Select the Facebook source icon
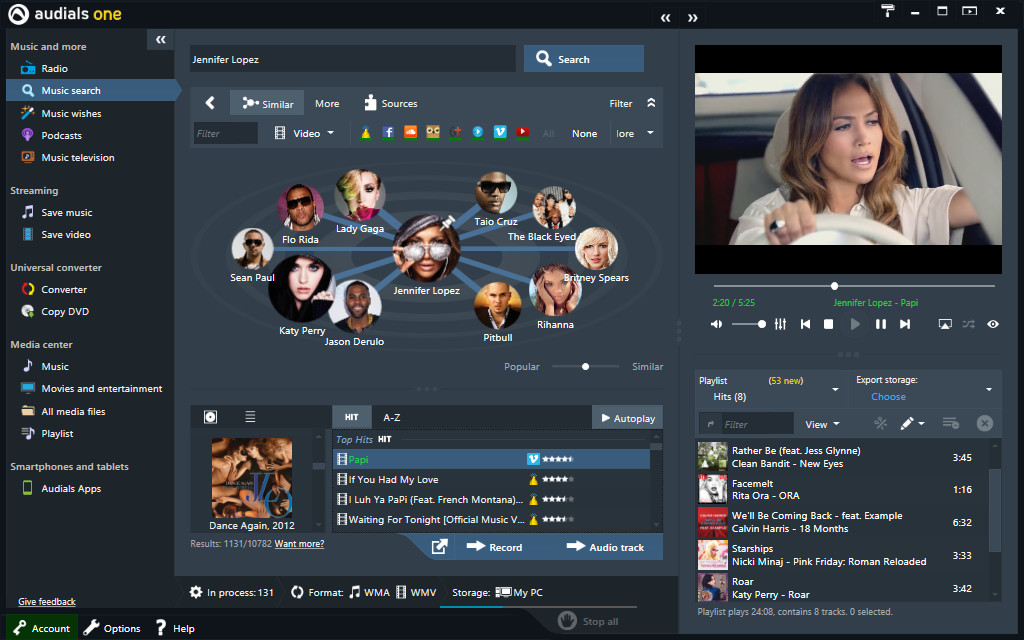 tap(388, 132)
